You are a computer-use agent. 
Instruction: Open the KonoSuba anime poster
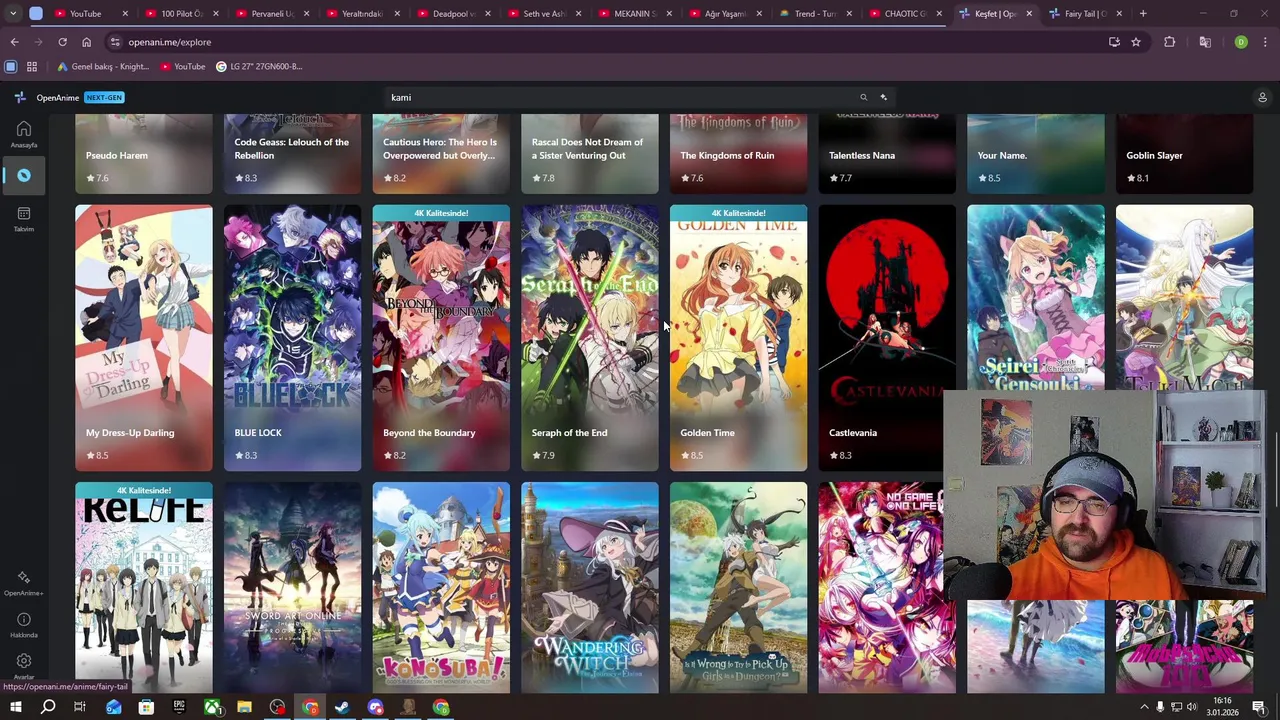pos(441,588)
